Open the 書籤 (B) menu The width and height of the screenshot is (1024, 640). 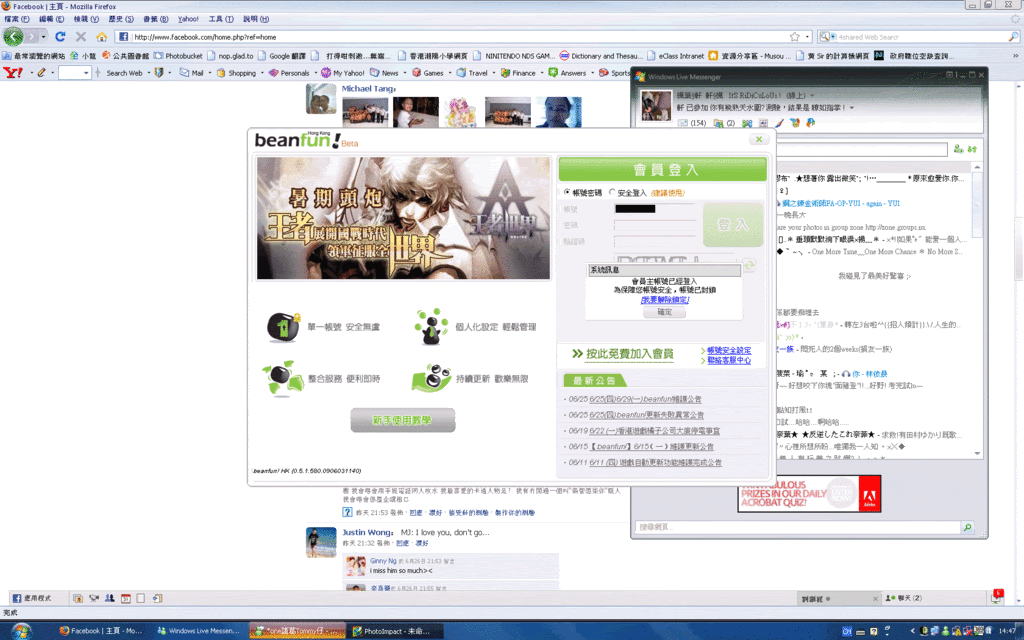click(155, 19)
